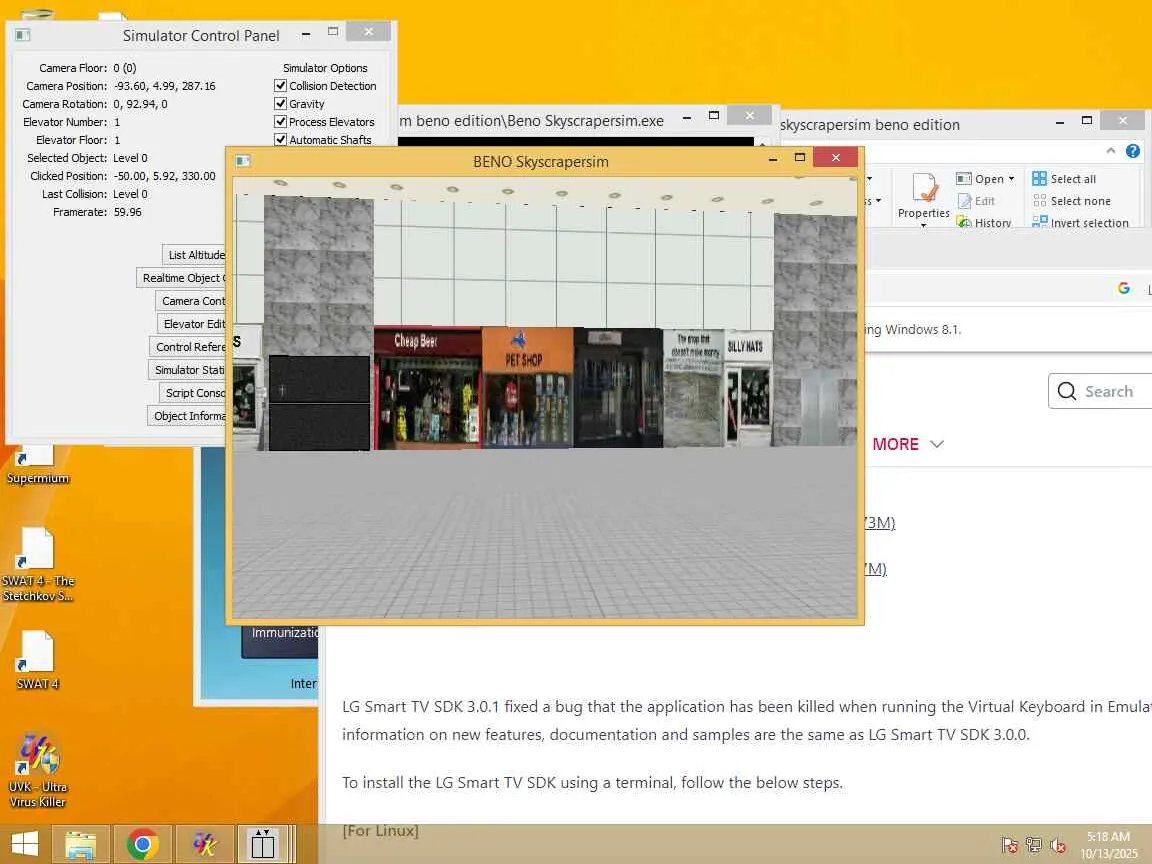
Task: Expand the MORE menu on webpage
Action: click(x=907, y=444)
